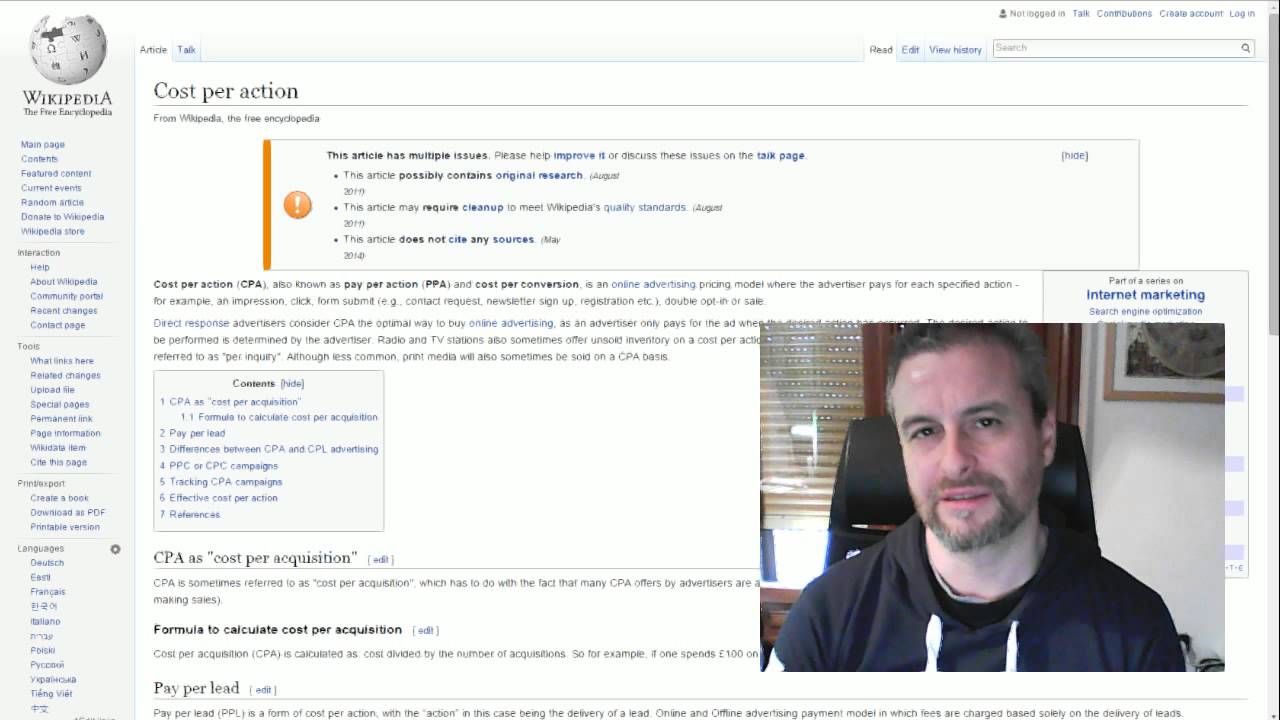1280x720 pixels.
Task: Open Printable version link
Action: click(x=65, y=528)
